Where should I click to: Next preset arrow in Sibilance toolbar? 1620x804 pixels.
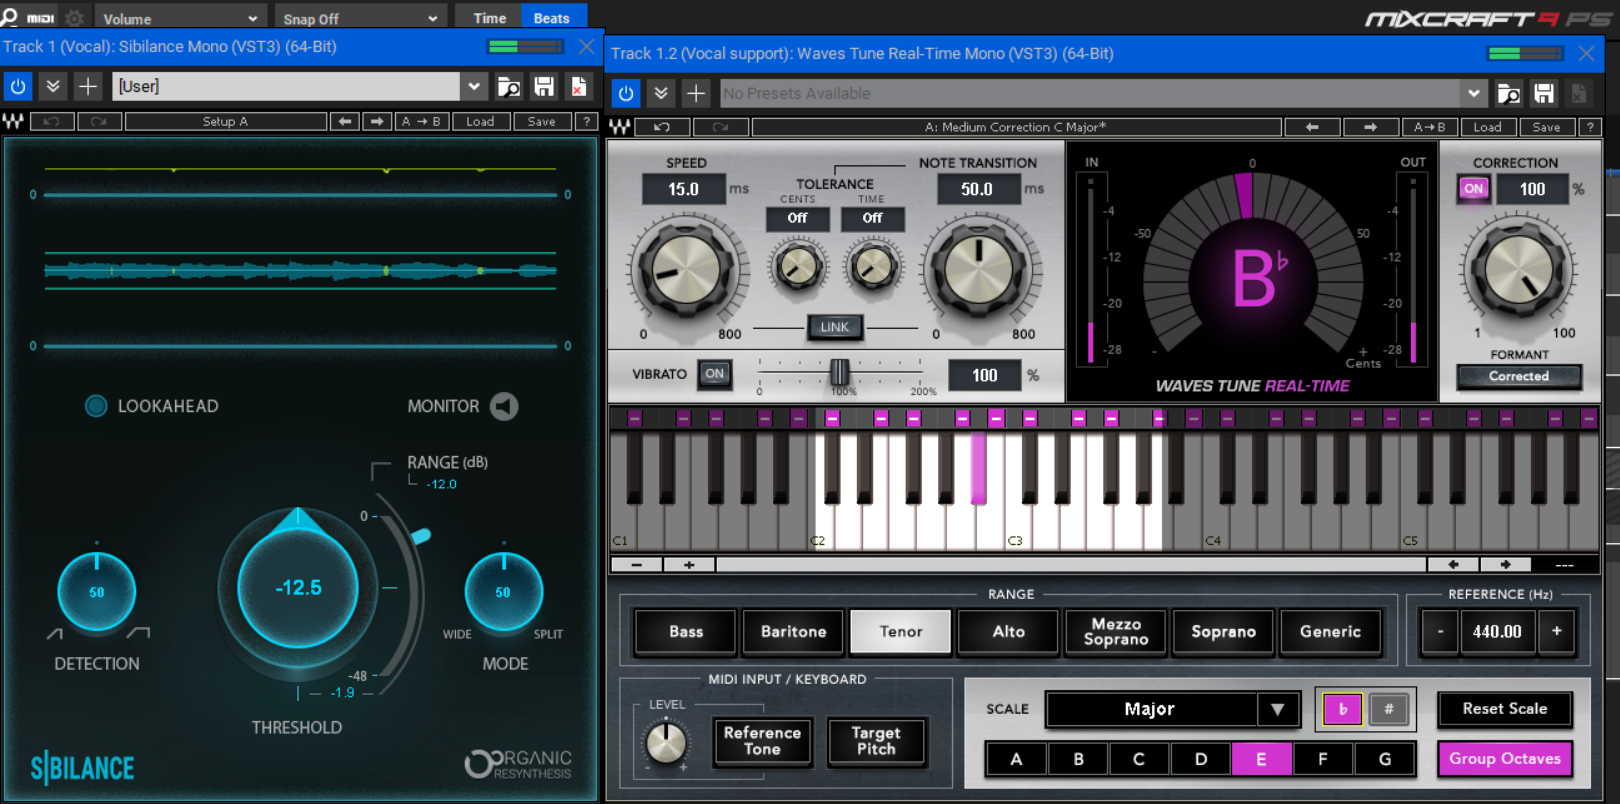coord(377,121)
